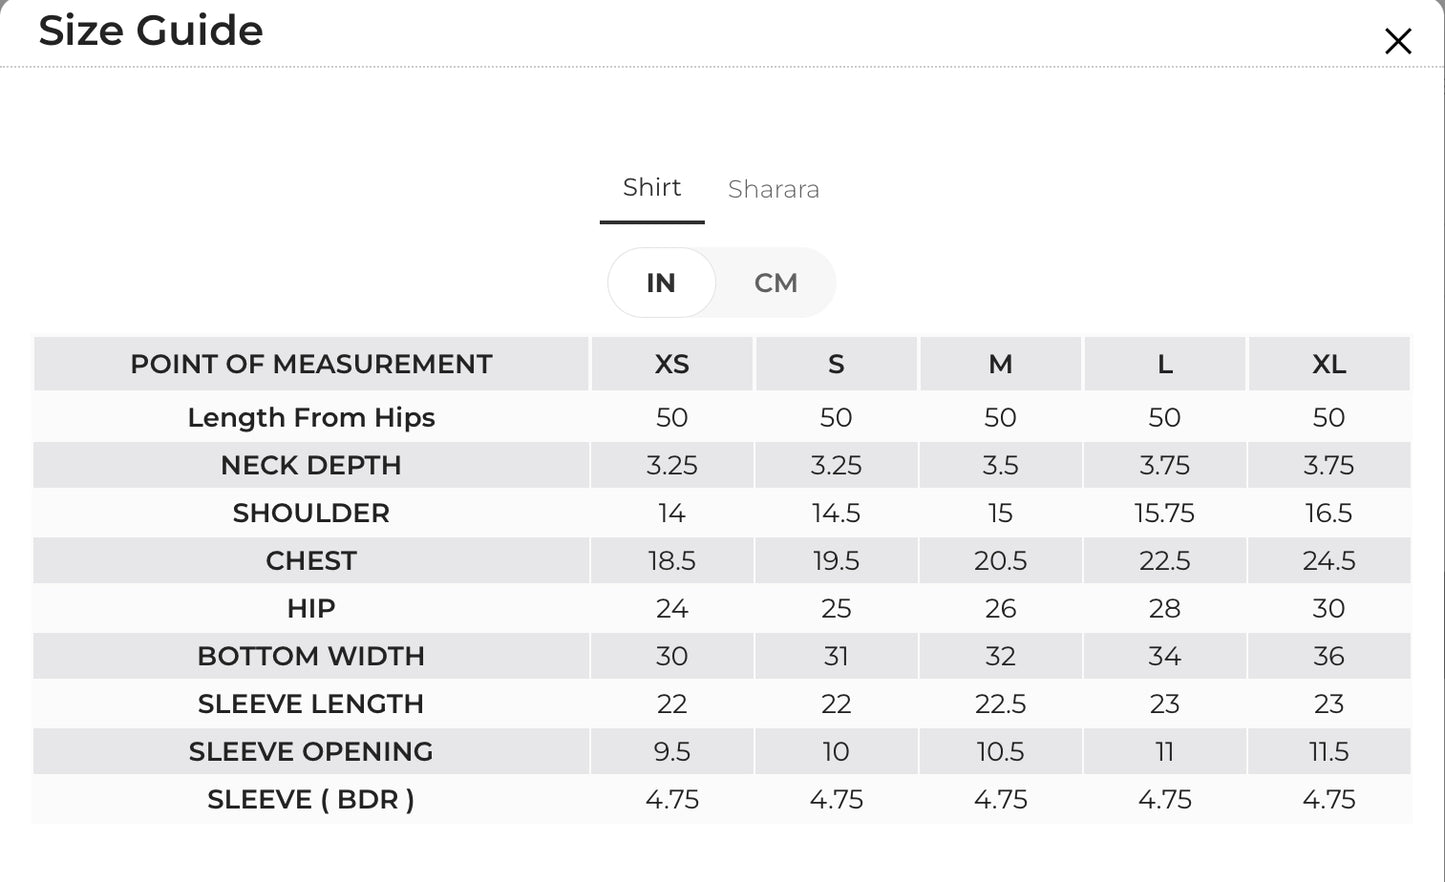Image resolution: width=1445 pixels, height=882 pixels.
Task: Click the XL column header
Action: tap(1329, 364)
